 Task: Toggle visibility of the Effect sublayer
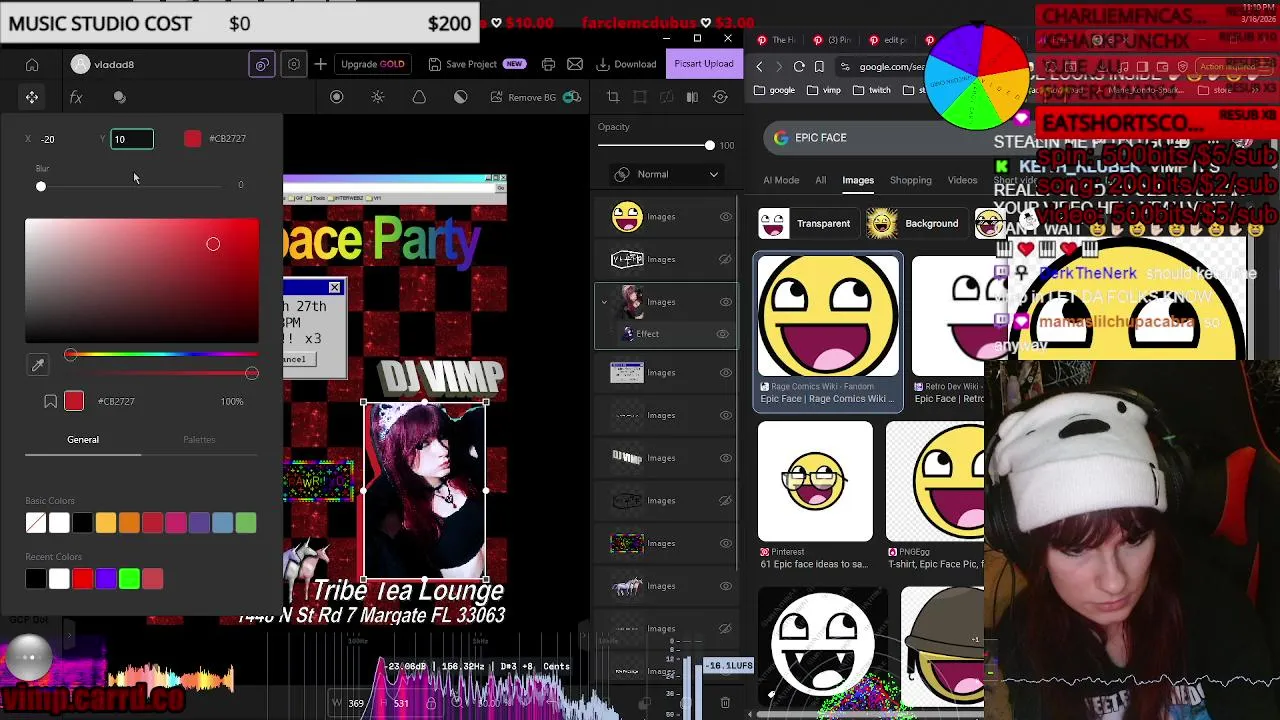point(722,334)
